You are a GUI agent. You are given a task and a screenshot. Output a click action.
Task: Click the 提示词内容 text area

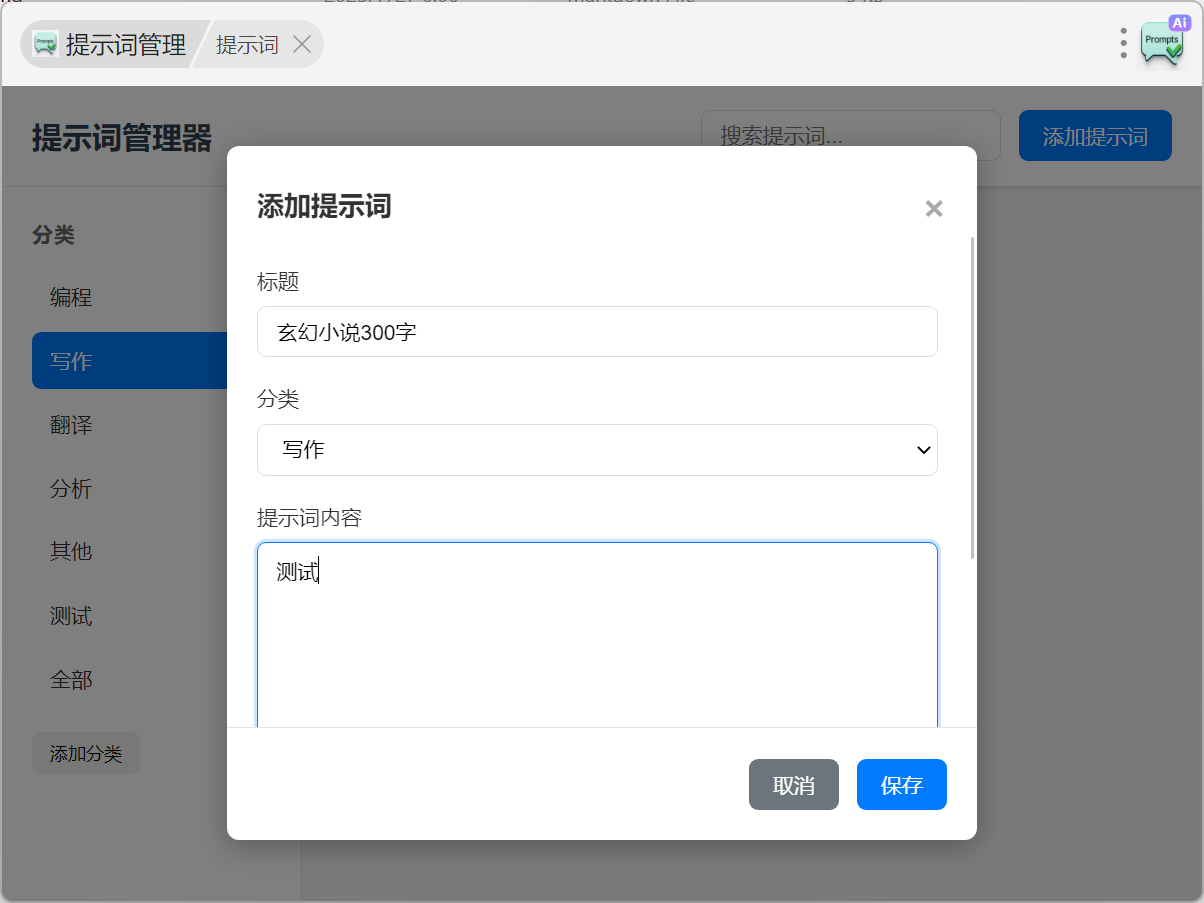(597, 635)
